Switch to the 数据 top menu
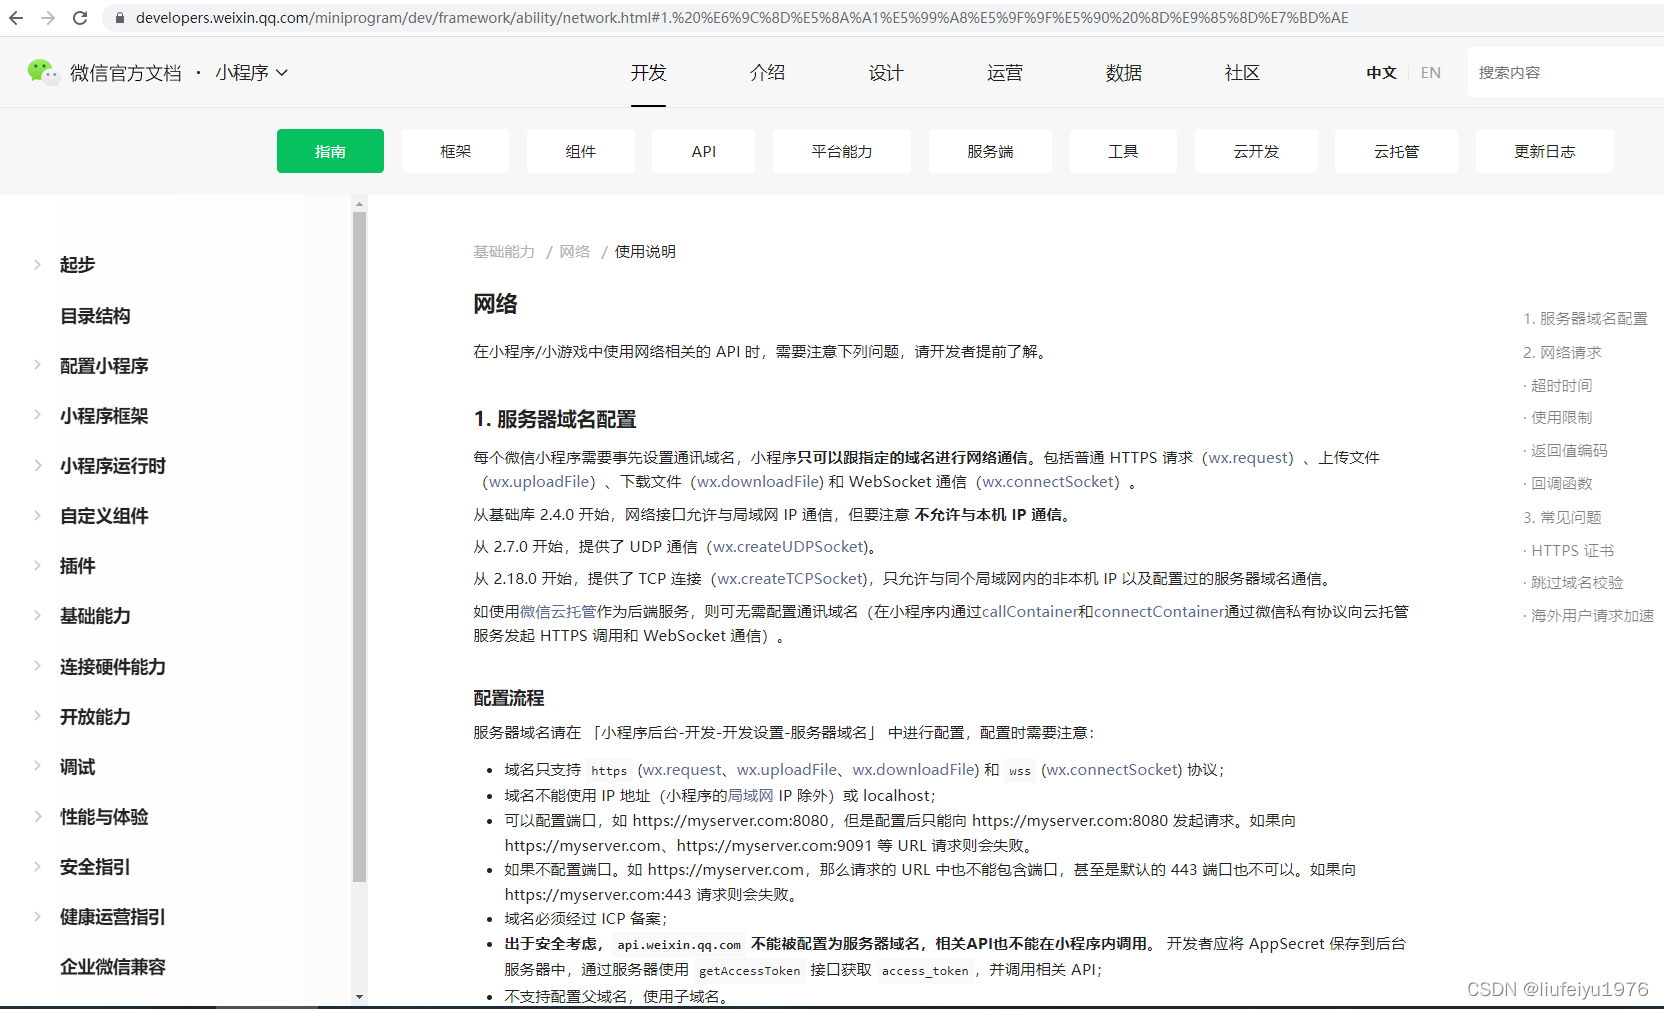The image size is (1664, 1009). tap(1124, 73)
